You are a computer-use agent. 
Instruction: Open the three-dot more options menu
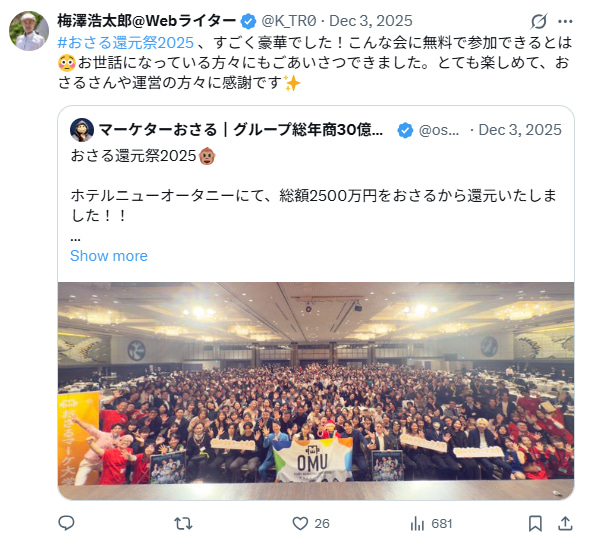(565, 21)
